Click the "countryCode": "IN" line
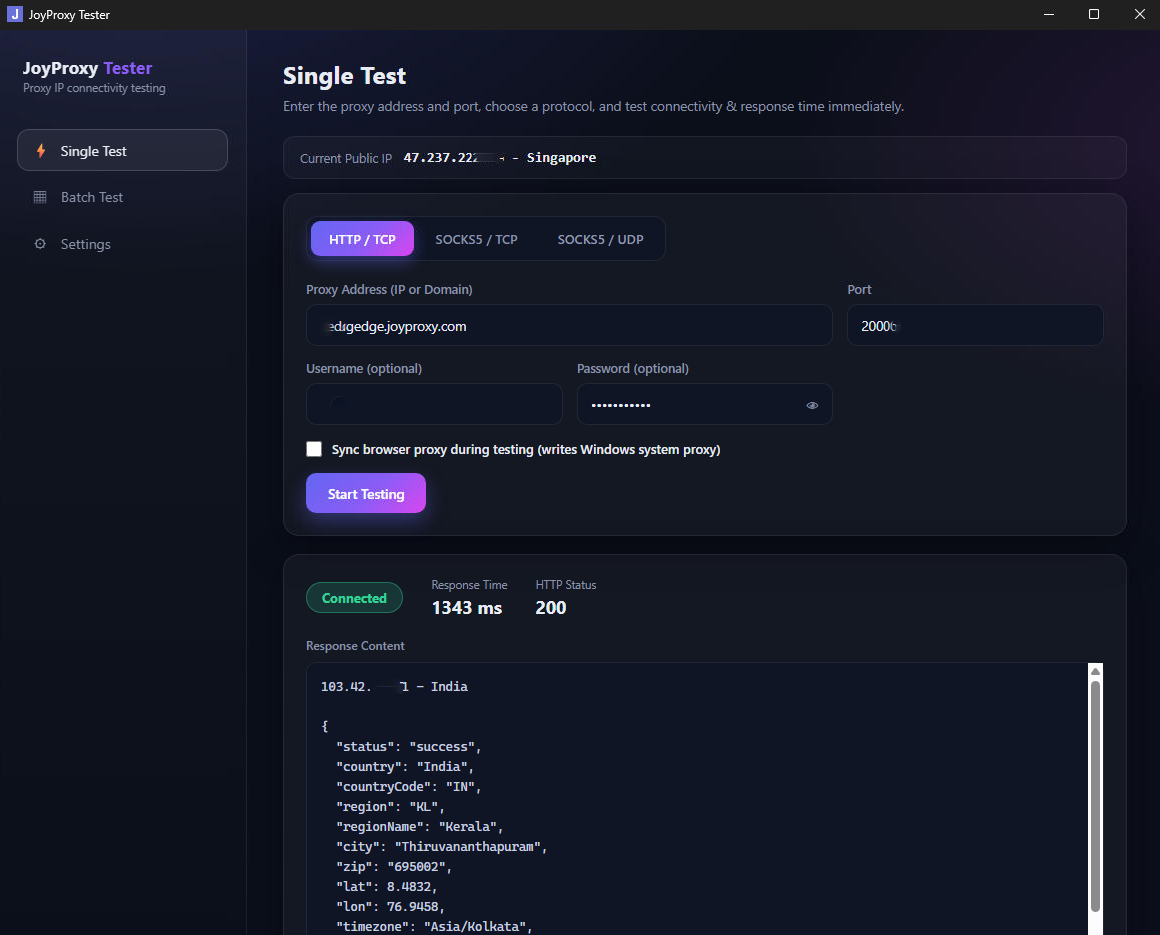The width and height of the screenshot is (1160, 935). pos(408,786)
